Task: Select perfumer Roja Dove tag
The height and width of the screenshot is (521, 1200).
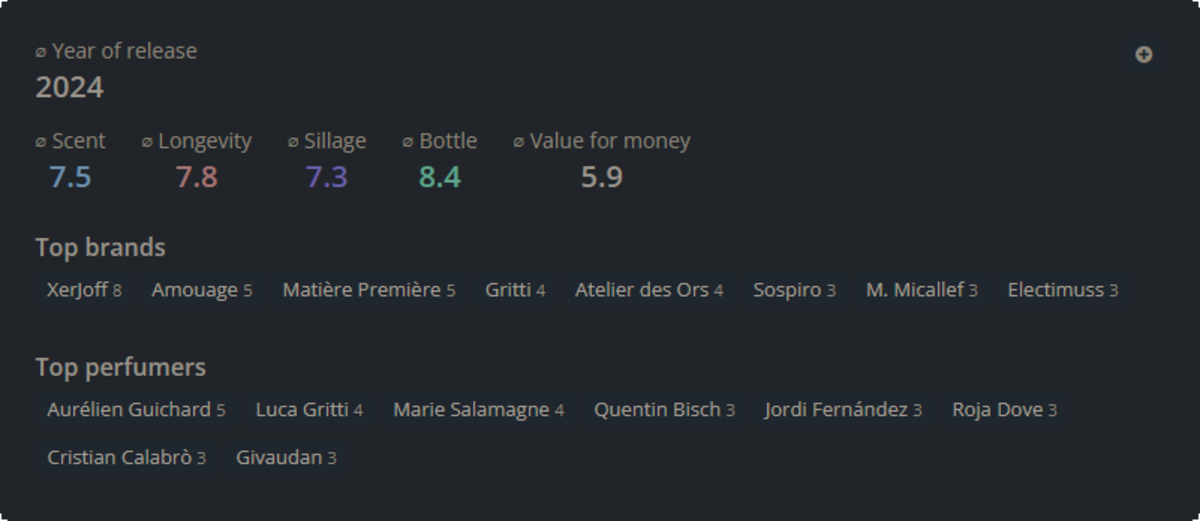Action: pos(1004,410)
